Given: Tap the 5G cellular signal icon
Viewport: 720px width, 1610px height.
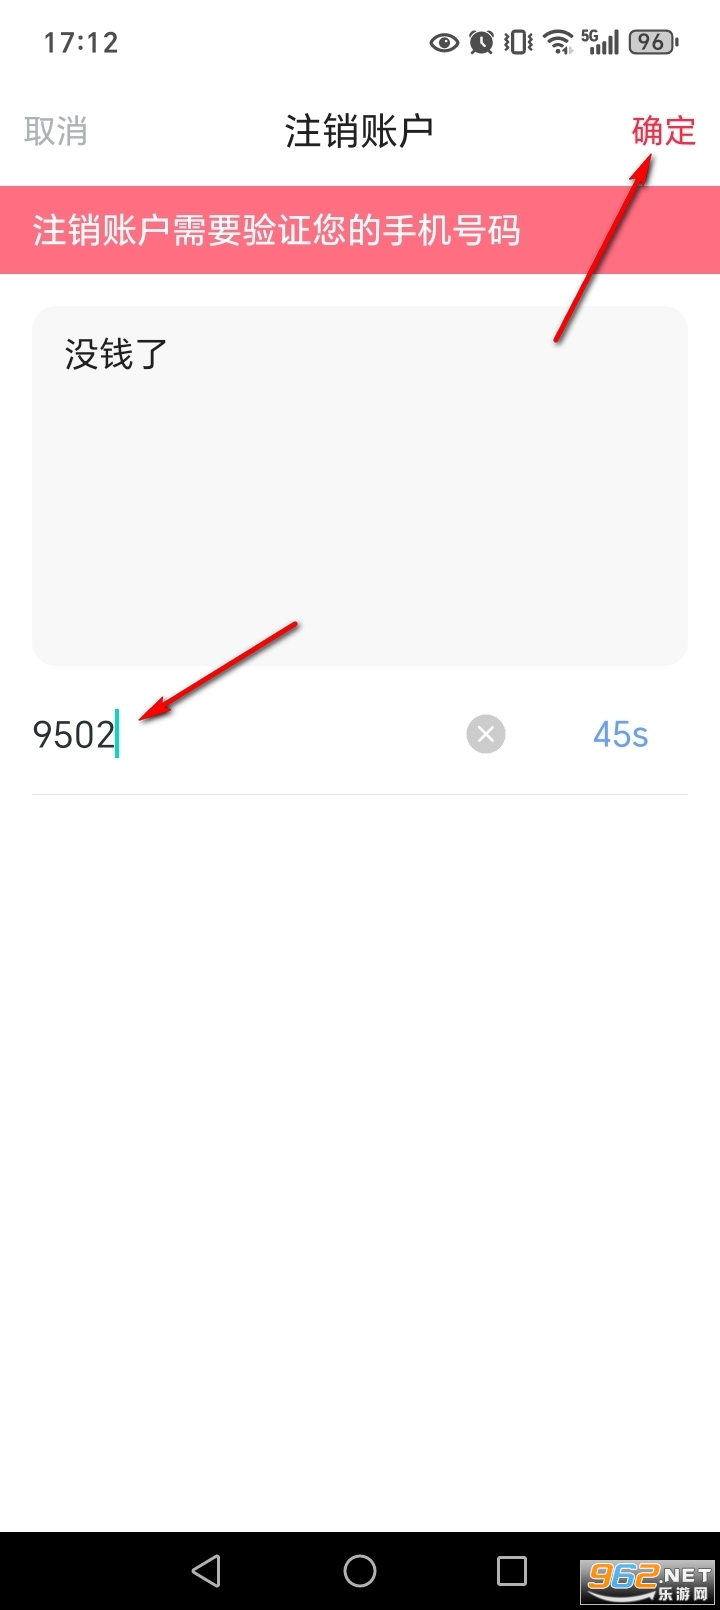Looking at the screenshot, I should pos(601,42).
